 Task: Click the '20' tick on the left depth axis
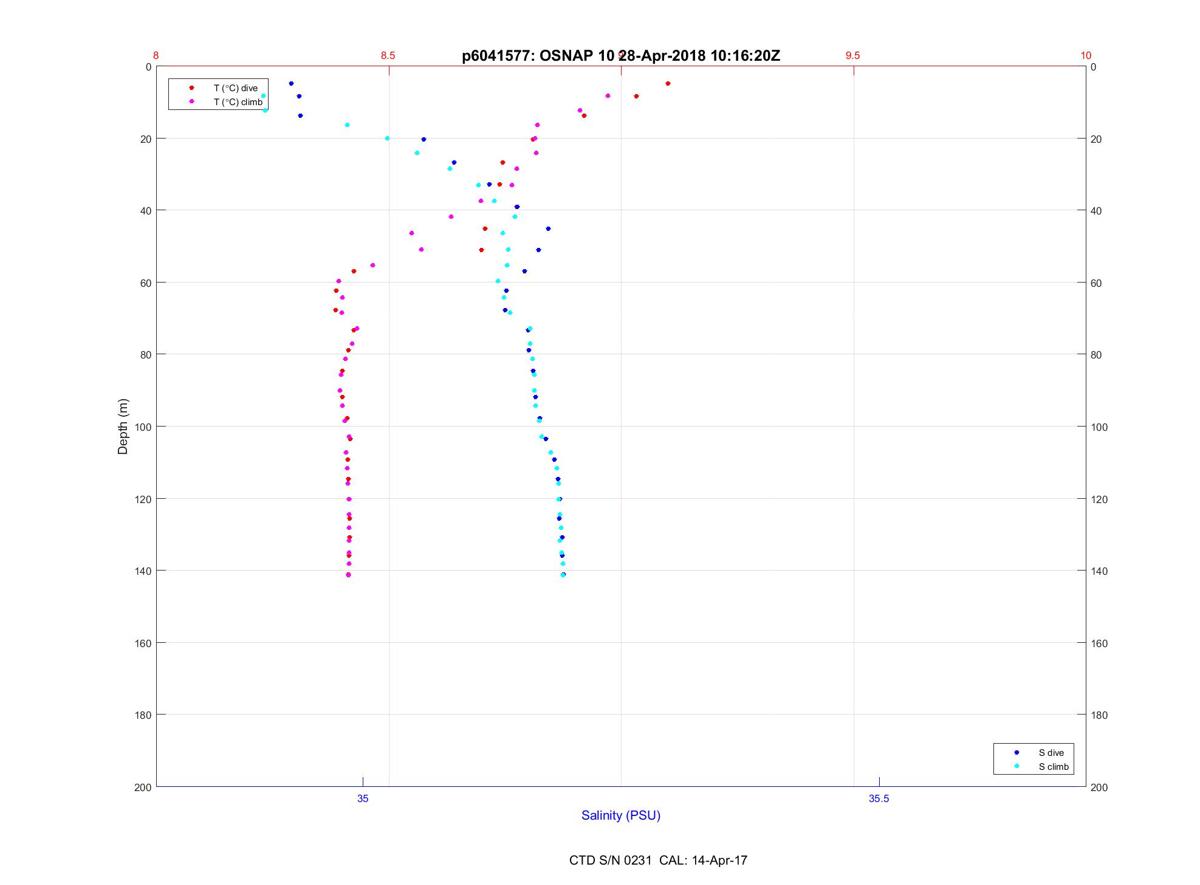(x=145, y=139)
